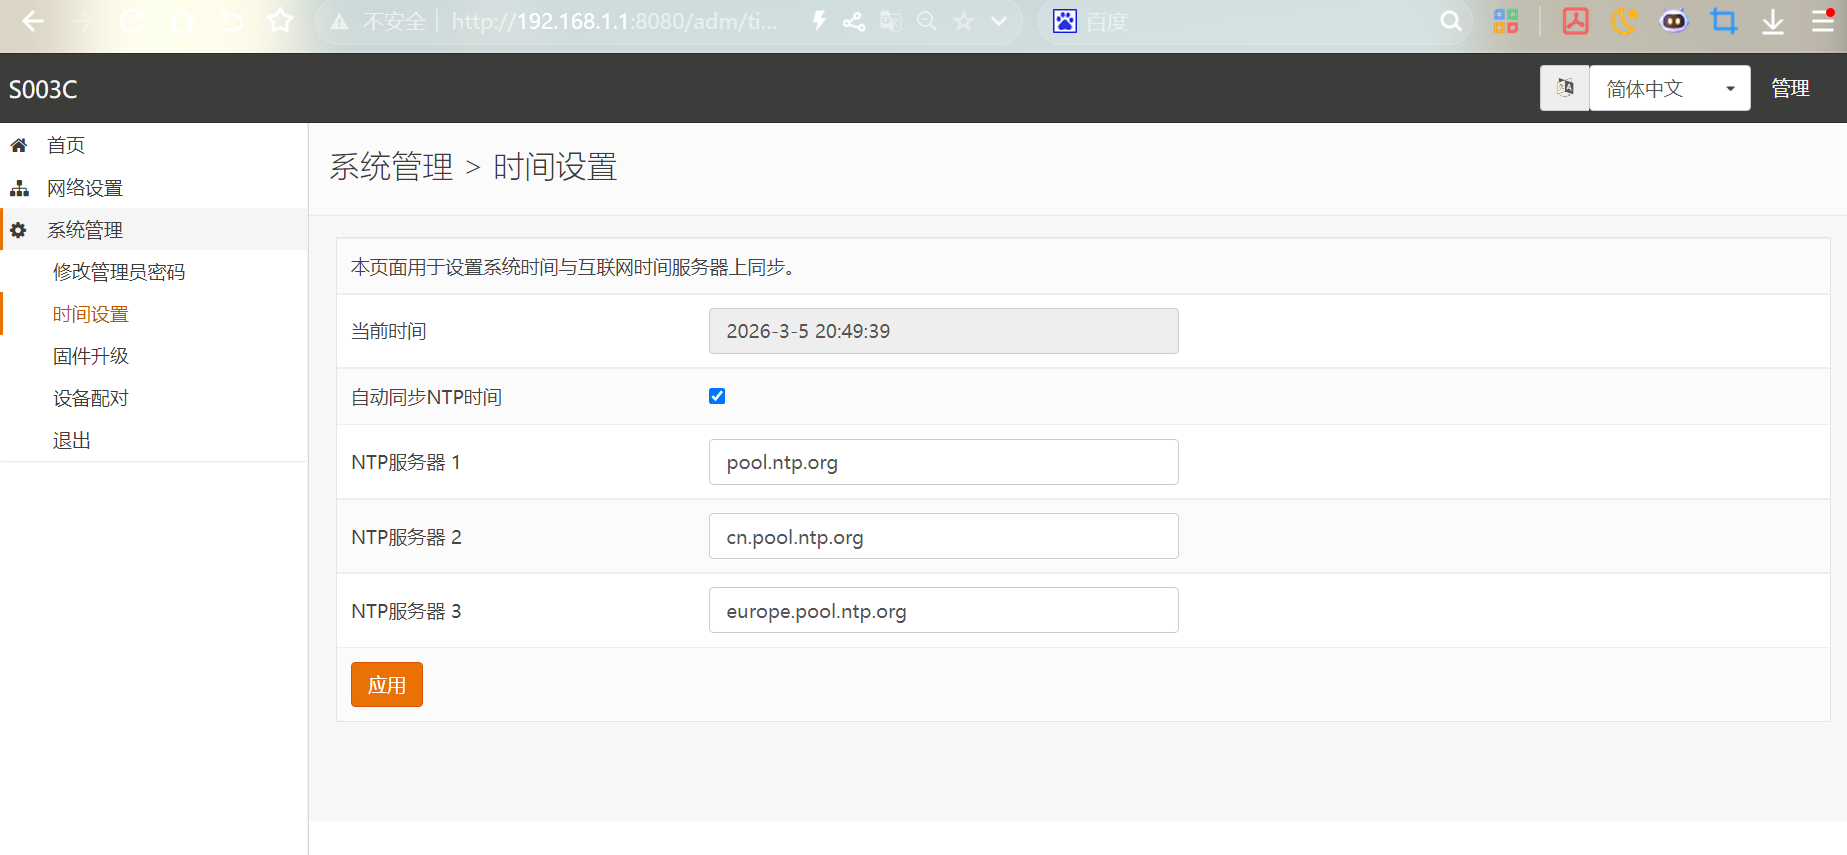Click the screenshot crop icon

tap(1723, 21)
